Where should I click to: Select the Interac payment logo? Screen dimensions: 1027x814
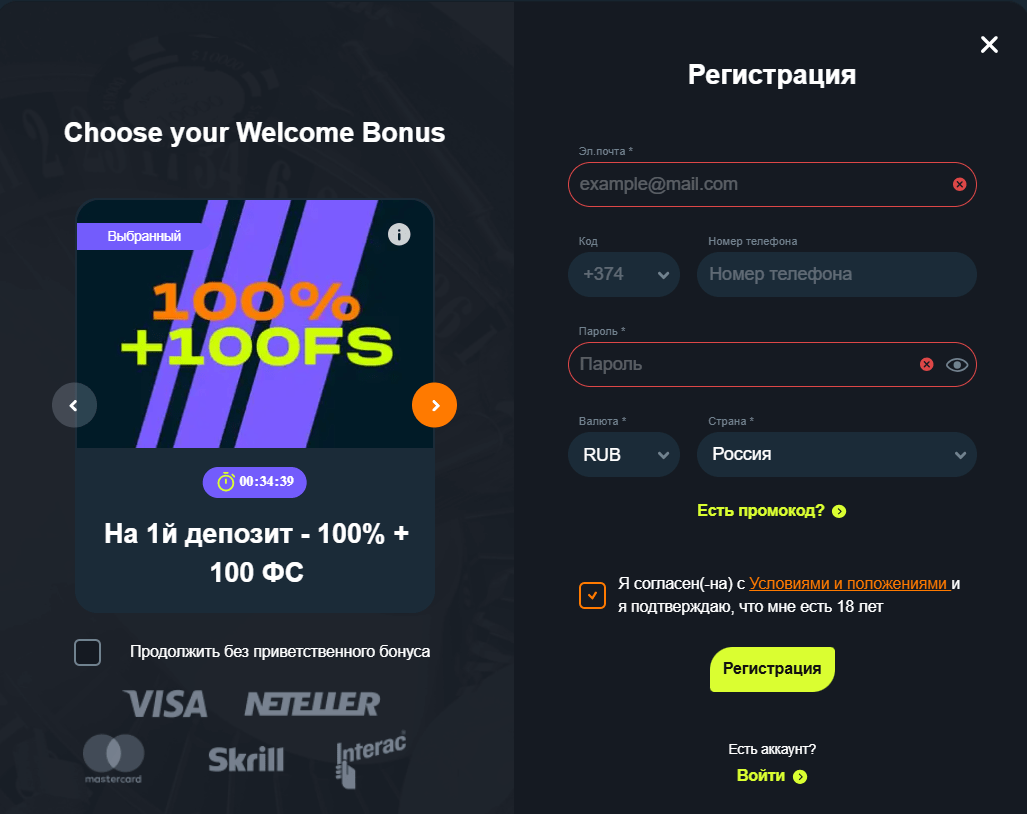click(x=371, y=757)
